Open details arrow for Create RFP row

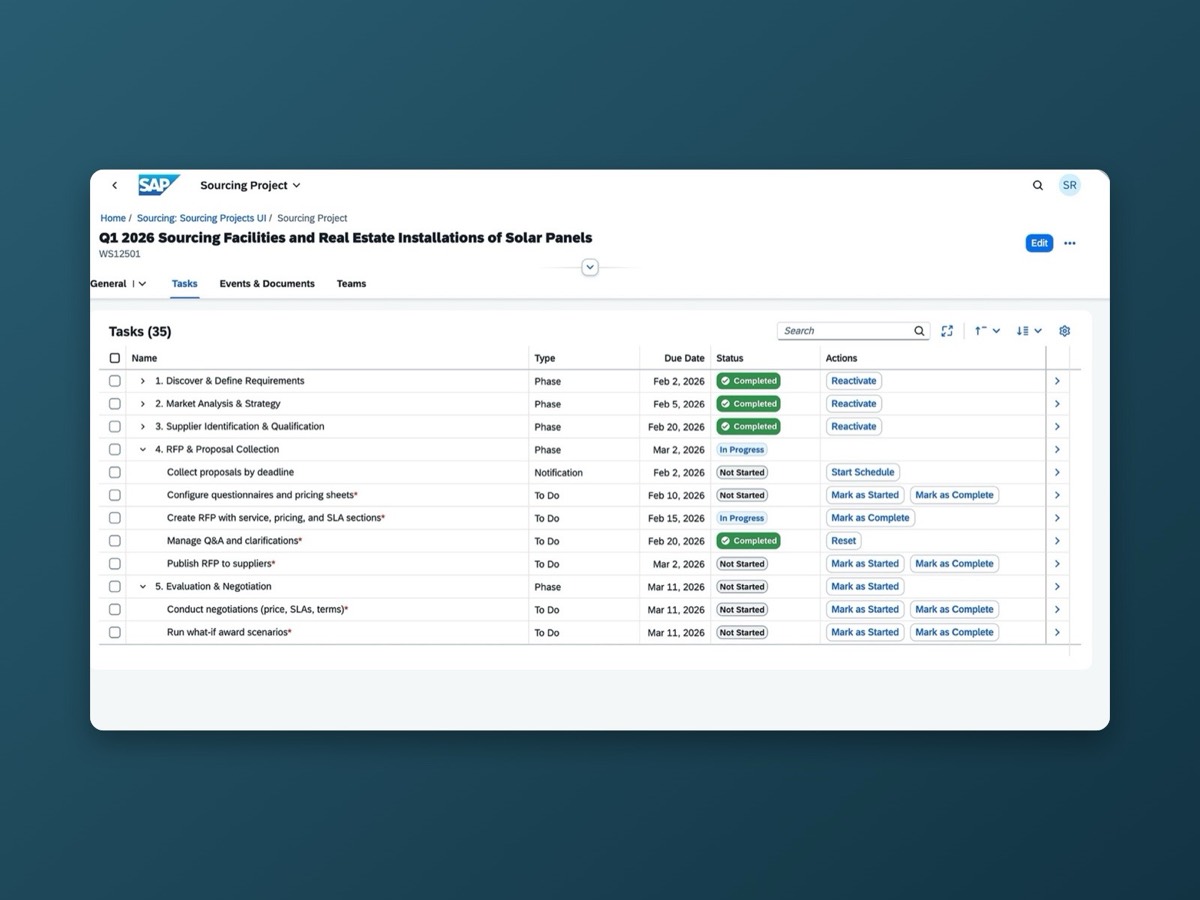point(1057,518)
